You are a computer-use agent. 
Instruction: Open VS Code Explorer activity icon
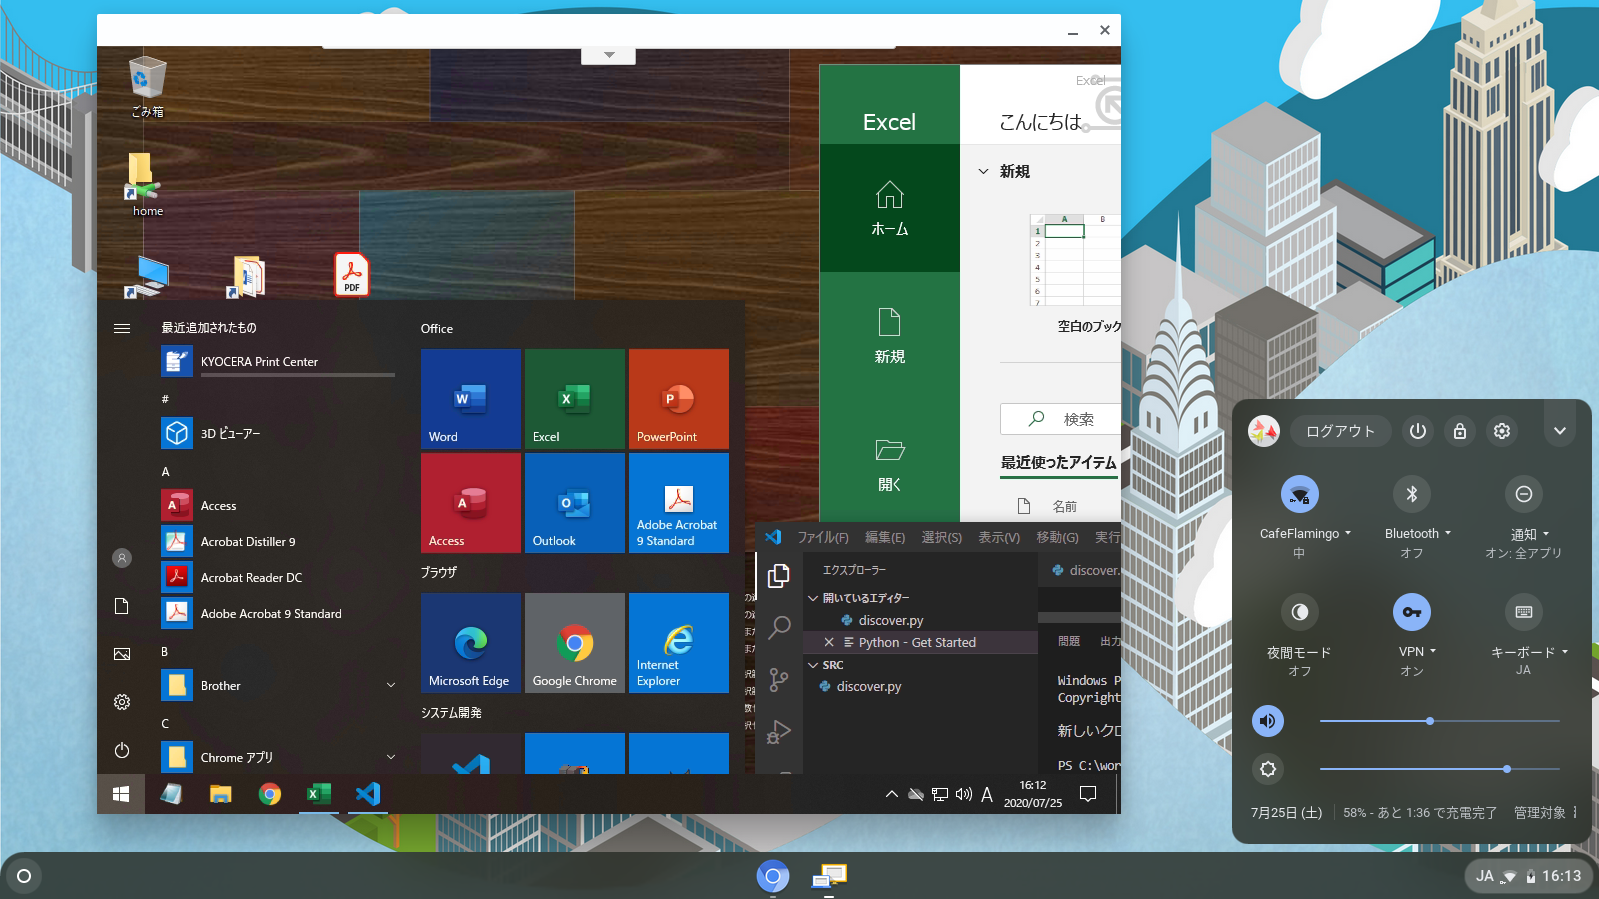point(779,576)
